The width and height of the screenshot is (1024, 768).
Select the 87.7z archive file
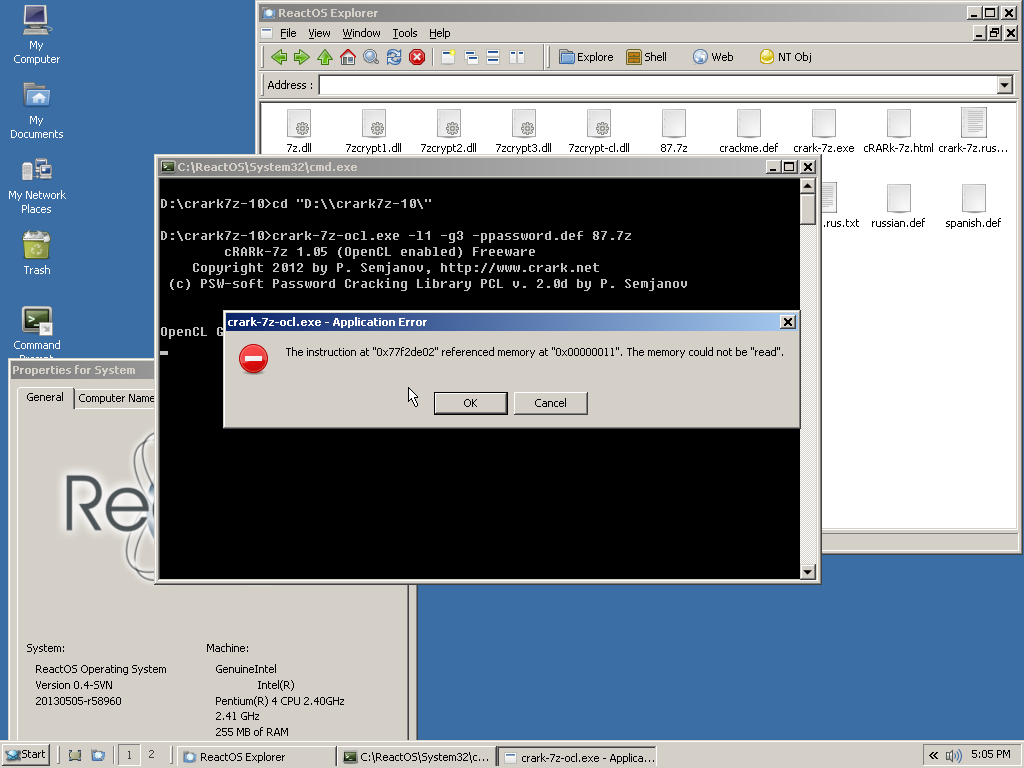coord(673,131)
